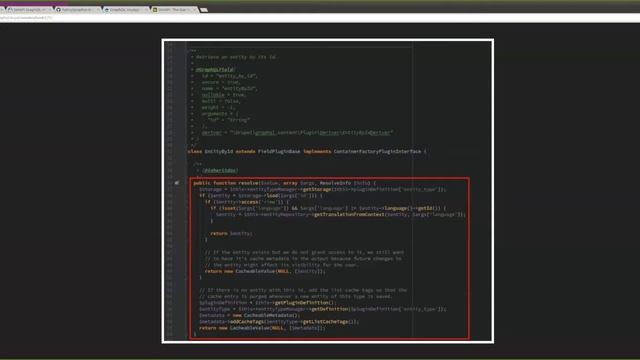Select the fourth tab with the yellow square favicon
Screen dimensions: 640x360
click(174, 9)
